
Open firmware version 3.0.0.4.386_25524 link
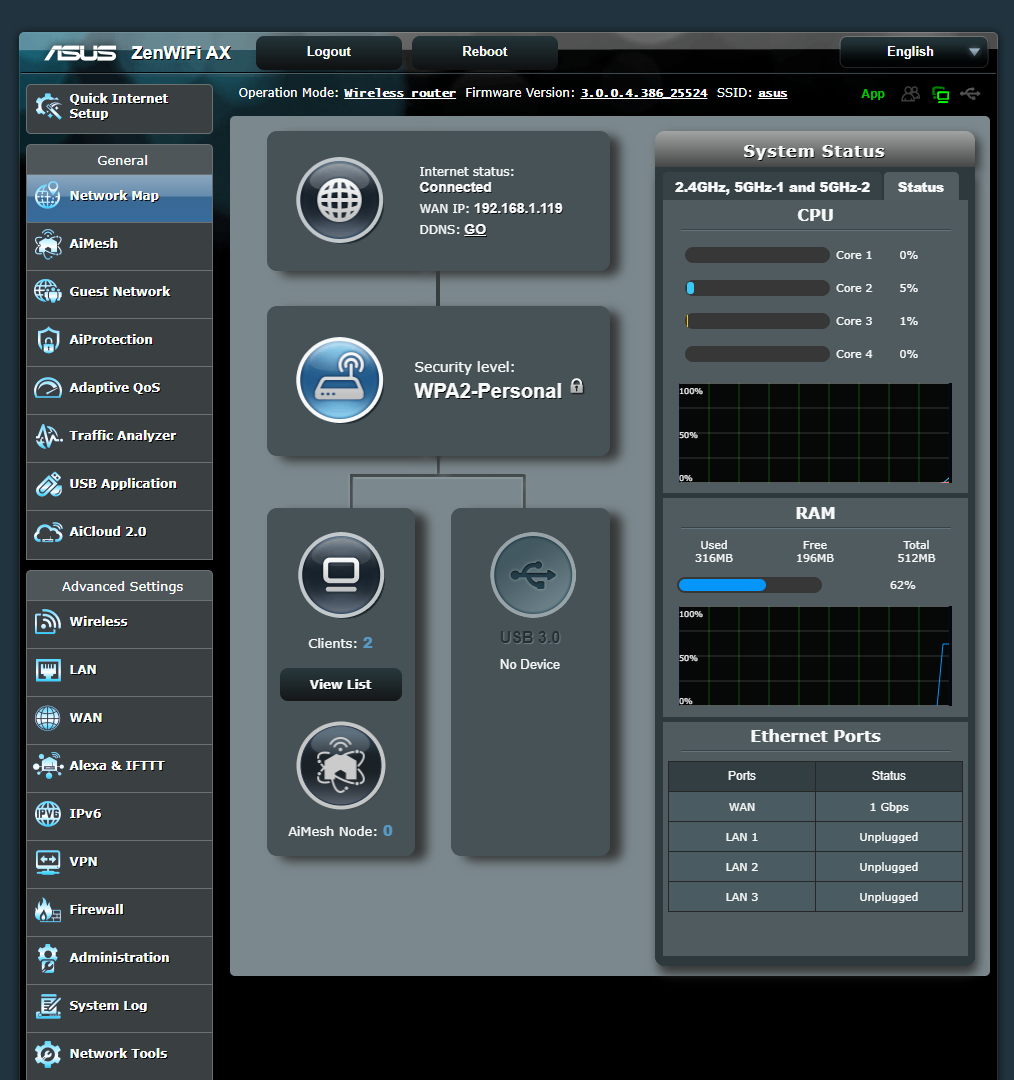point(643,93)
